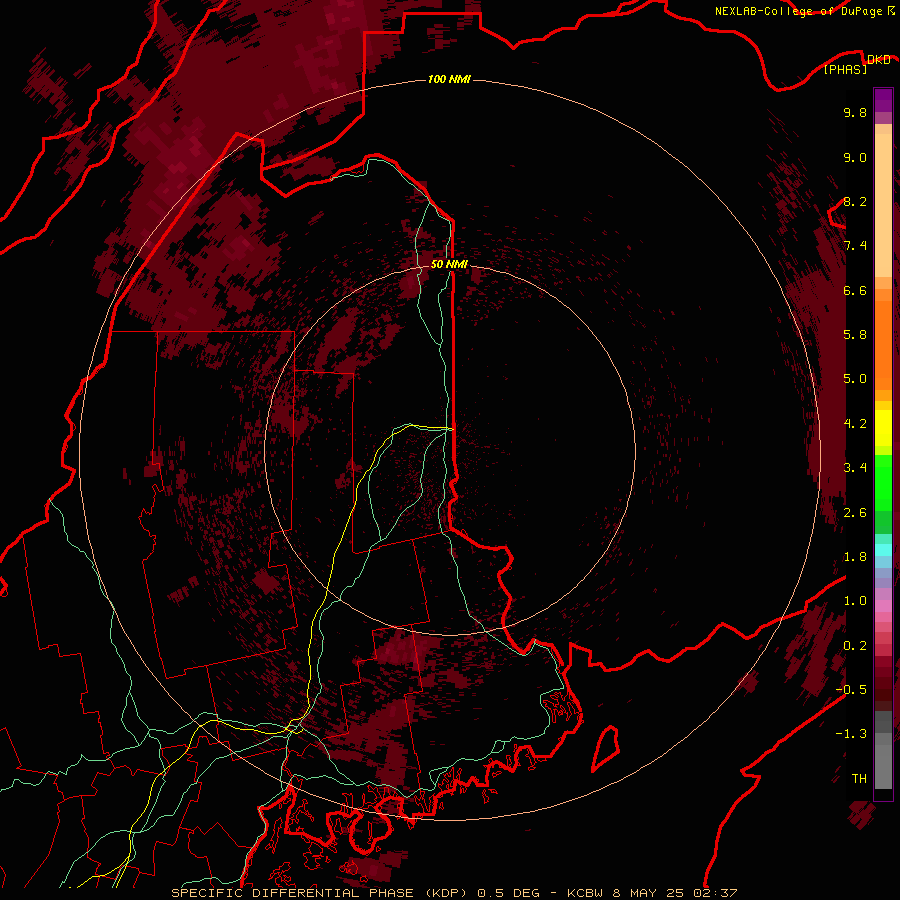Viewport: 900px width, 900px height.
Task: Click the 7.4 scale value label
Action: [x=855, y=246]
